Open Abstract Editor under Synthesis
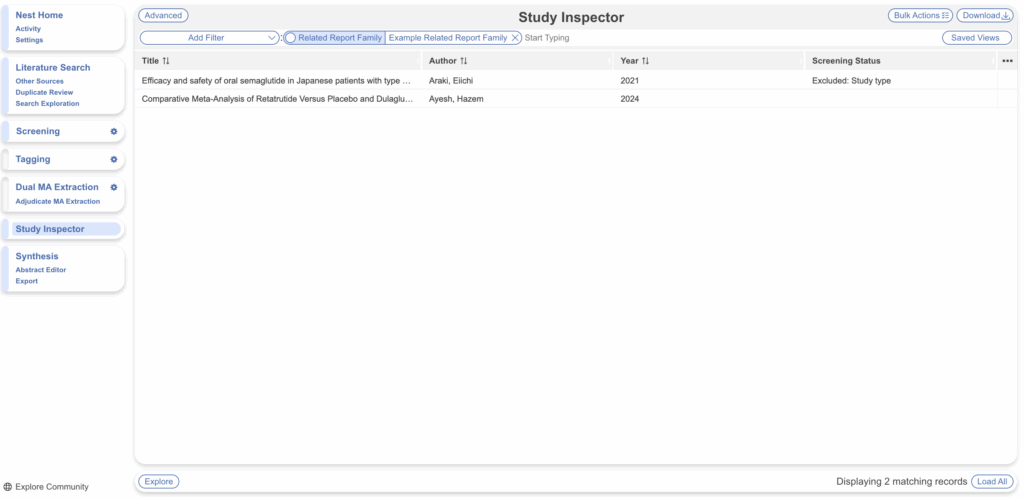The height and width of the screenshot is (499, 1024). (41, 269)
